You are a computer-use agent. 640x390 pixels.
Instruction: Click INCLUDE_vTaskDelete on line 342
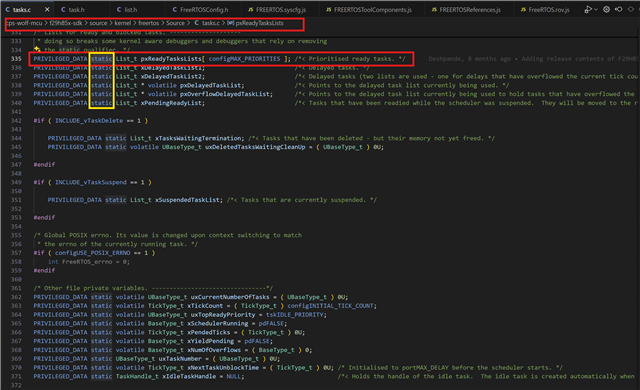89,121
